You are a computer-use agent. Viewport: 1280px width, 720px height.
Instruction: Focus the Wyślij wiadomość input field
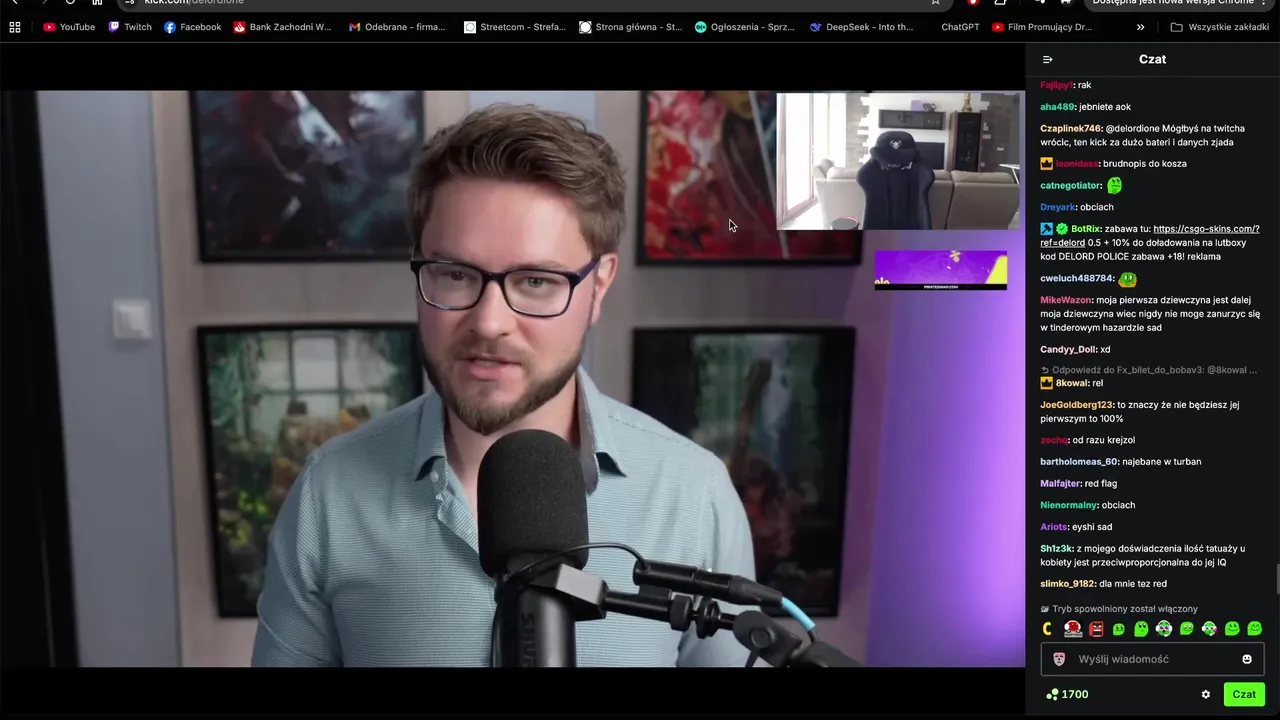[1153, 659]
